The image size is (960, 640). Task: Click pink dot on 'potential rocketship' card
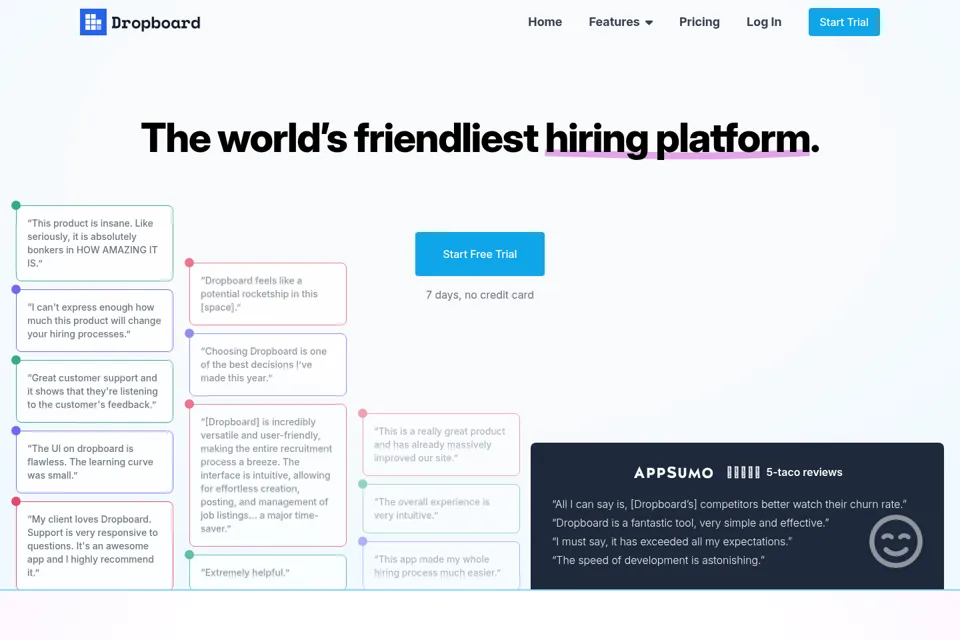coord(190,263)
